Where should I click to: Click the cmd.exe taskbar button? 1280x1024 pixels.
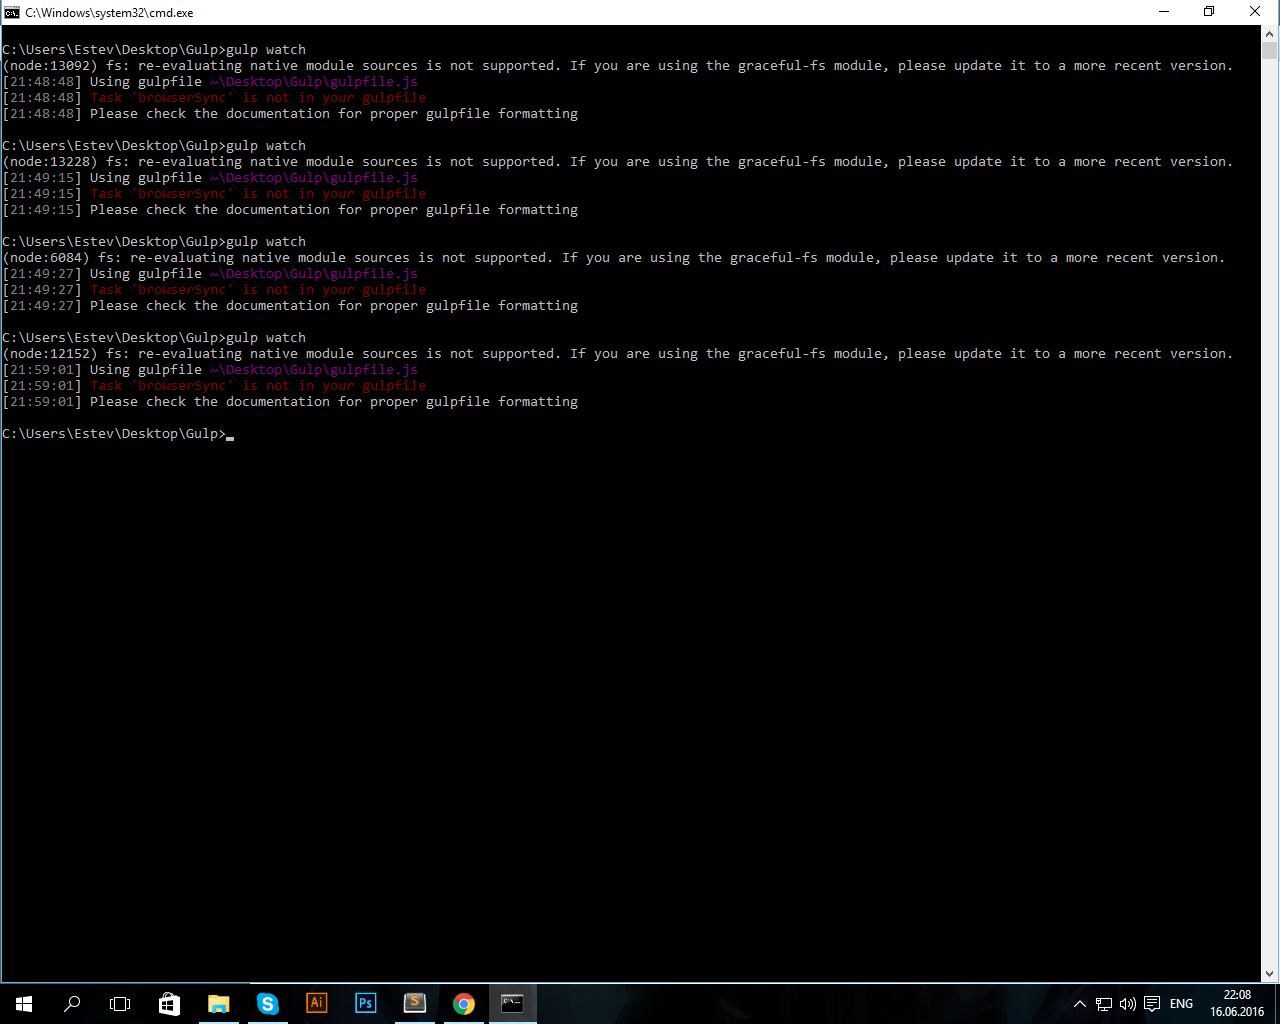tap(512, 1004)
